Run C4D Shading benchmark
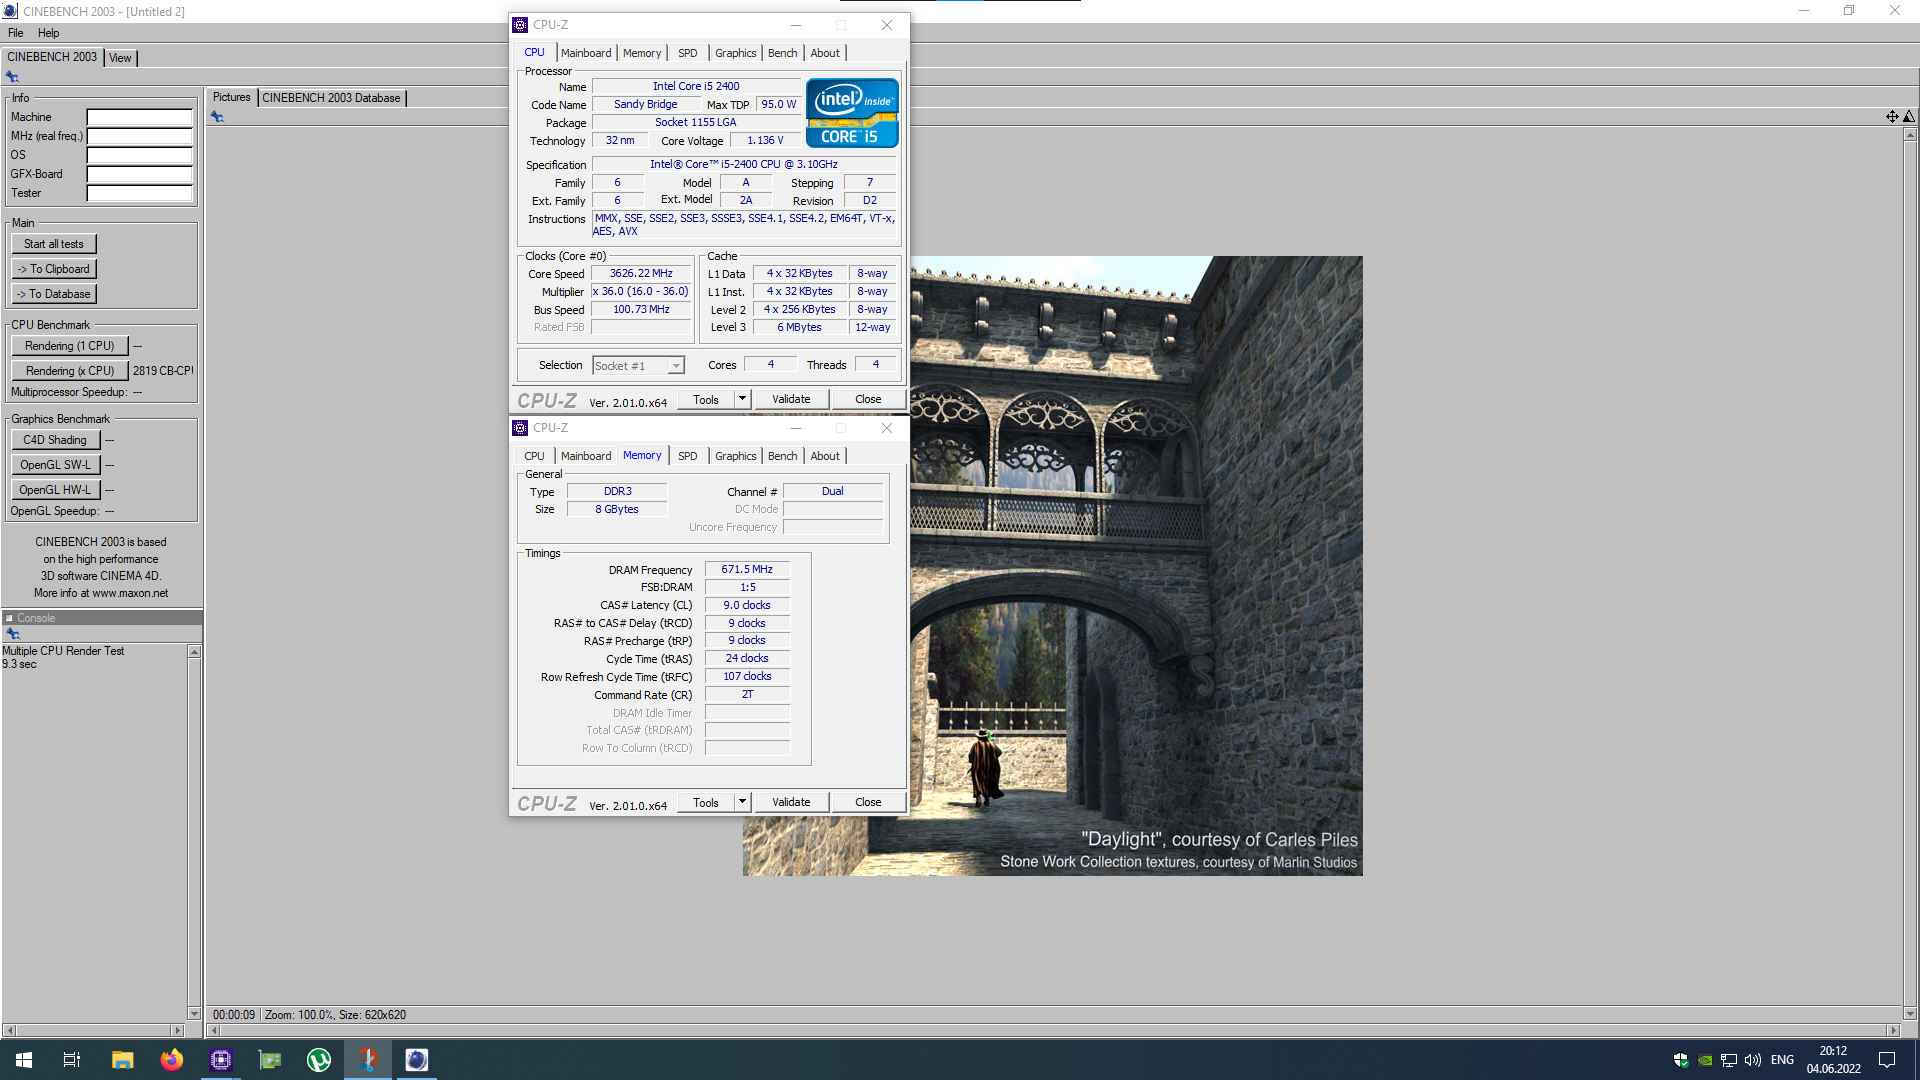The height and width of the screenshot is (1080, 1920). point(56,440)
